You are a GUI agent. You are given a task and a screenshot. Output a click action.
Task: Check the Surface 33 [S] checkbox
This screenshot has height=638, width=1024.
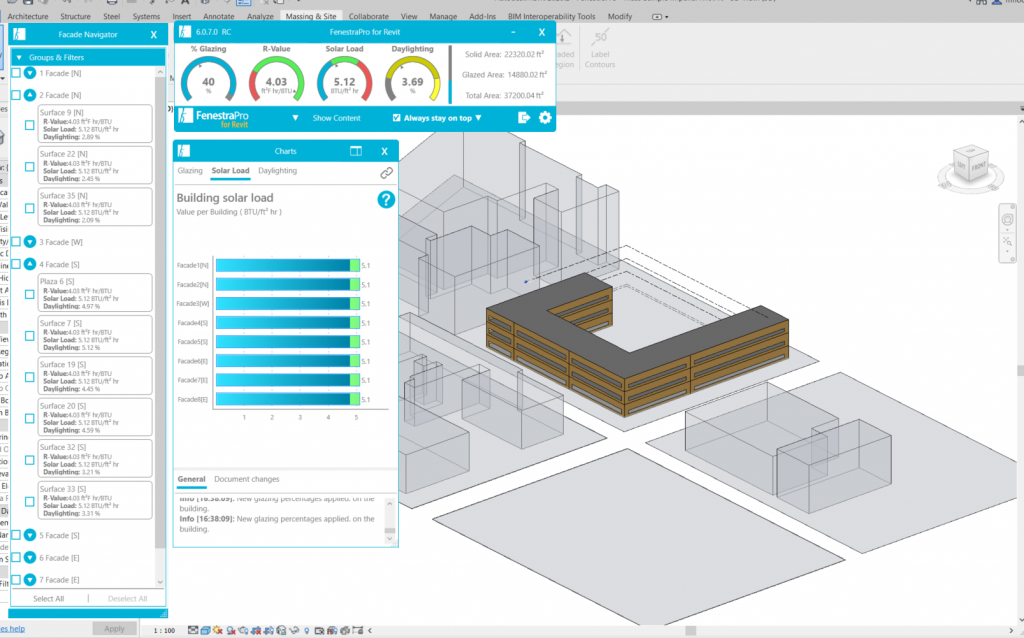coord(29,502)
